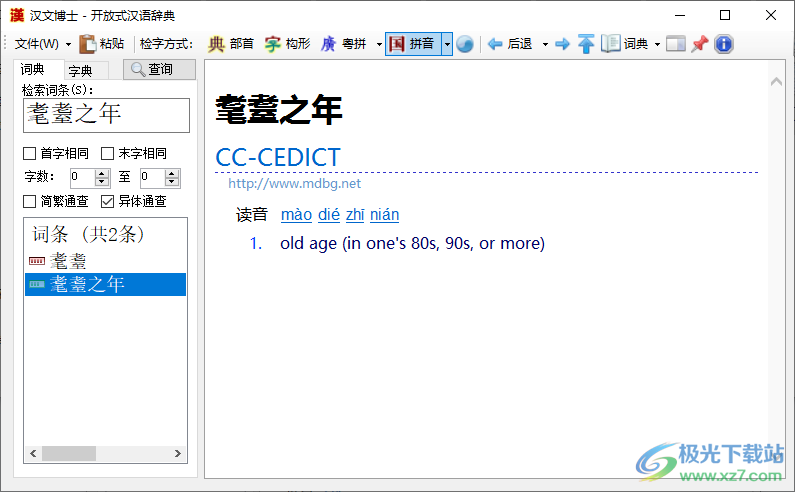This screenshot has height=492, width=795.
Task: Minimize the 汉文博士 window
Action: tap(680, 15)
